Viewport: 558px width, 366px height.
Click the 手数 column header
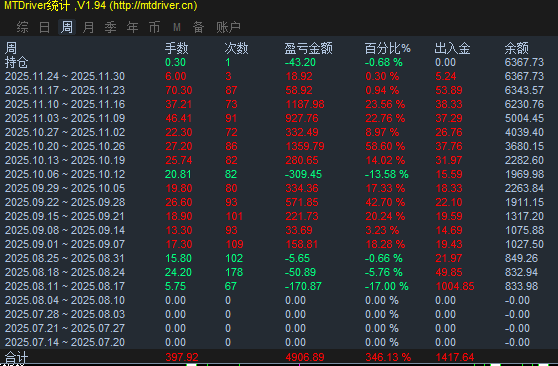(x=177, y=48)
